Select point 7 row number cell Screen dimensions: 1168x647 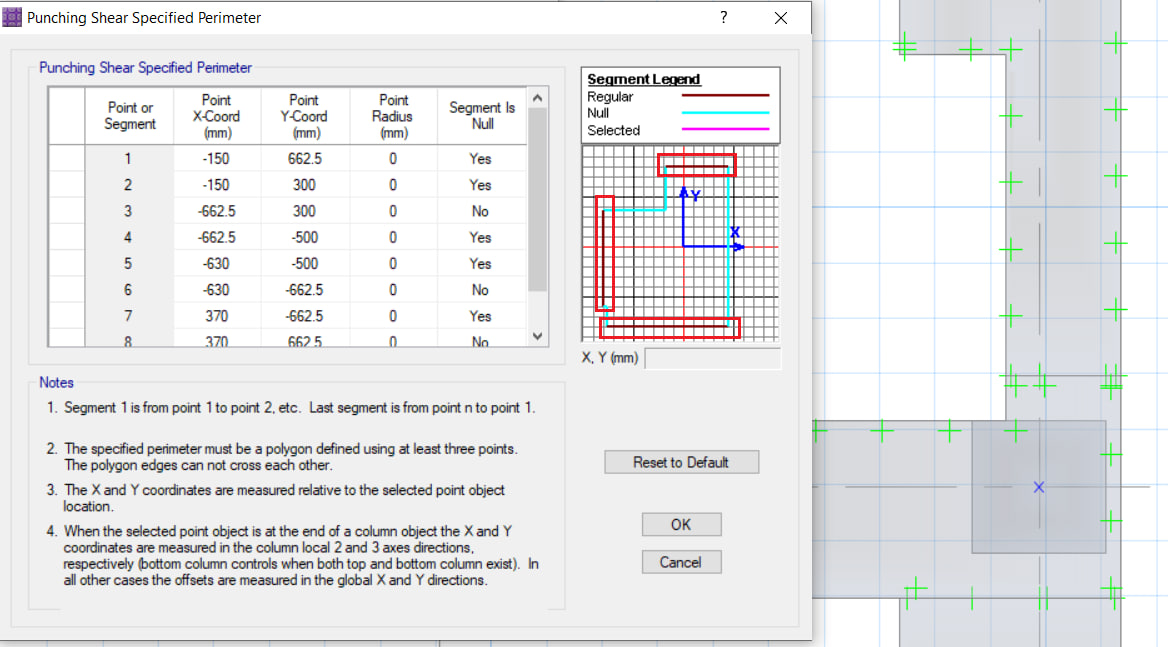pyautogui.click(x=129, y=316)
